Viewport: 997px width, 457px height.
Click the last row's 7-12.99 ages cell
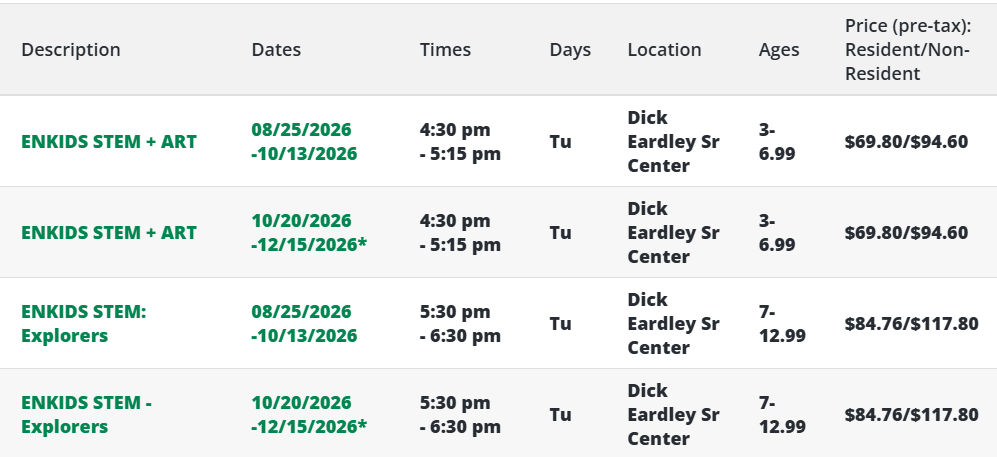[782, 414]
